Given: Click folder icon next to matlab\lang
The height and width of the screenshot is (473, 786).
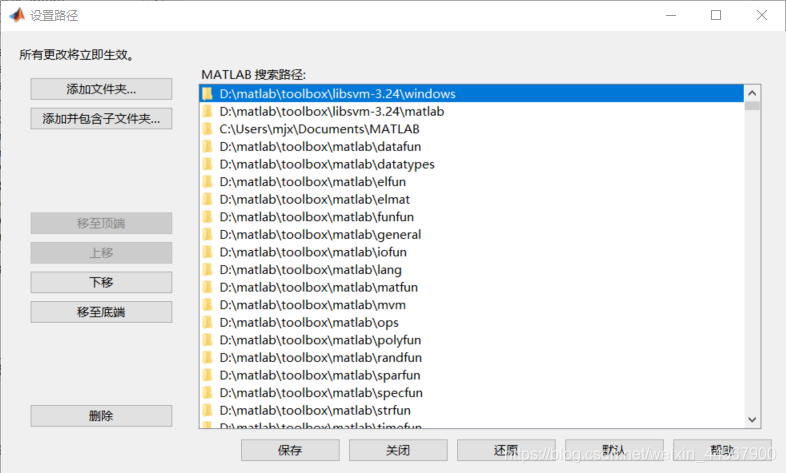Looking at the screenshot, I should pos(208,270).
